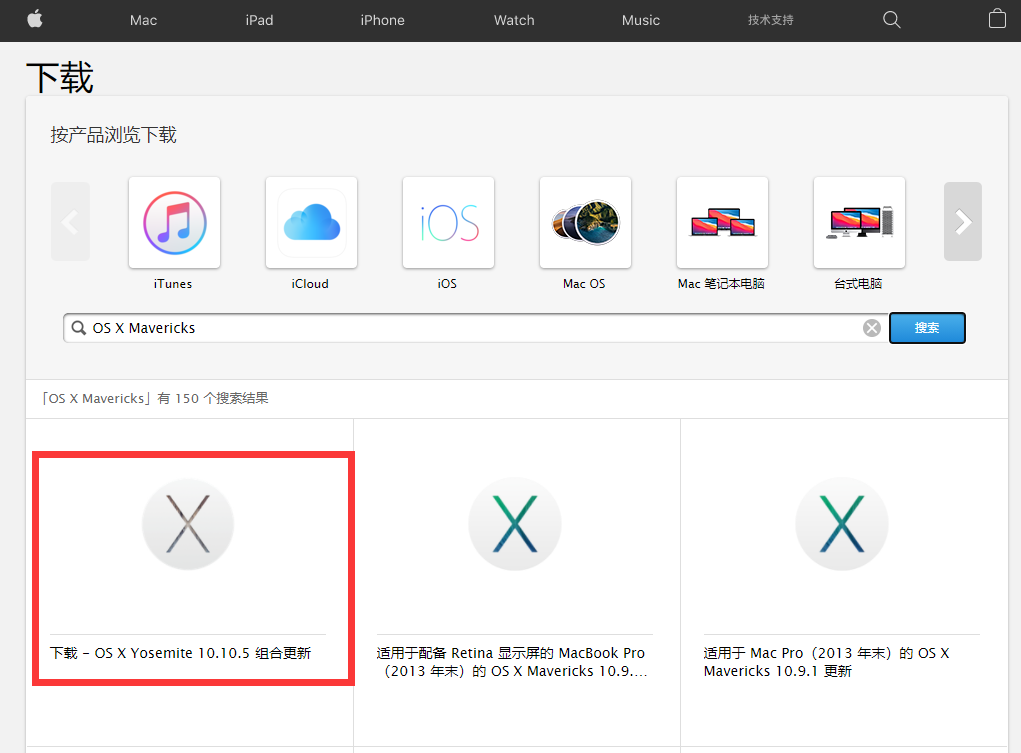Open the shopping bag icon
Screen dimensions: 1021x753
point(997,19)
